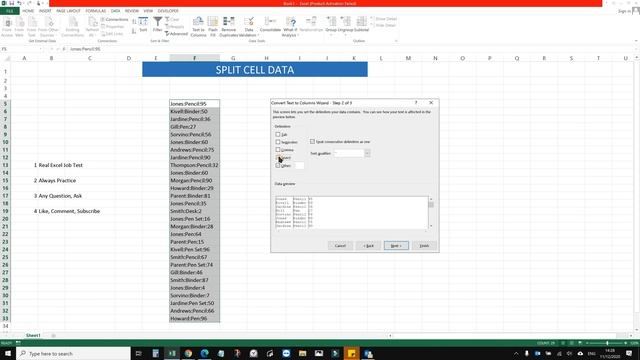640x360 pixels.
Task: Click the Finish button in the wizard
Action: pos(424,246)
